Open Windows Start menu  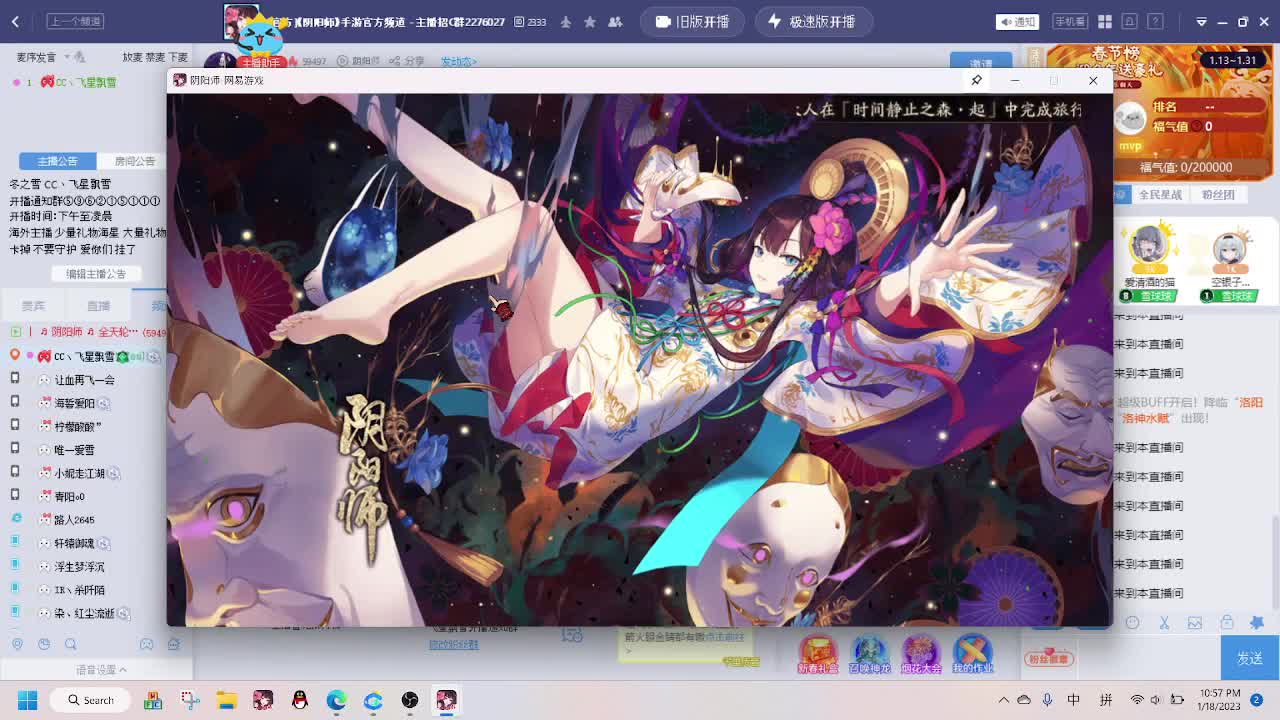tap(27, 700)
